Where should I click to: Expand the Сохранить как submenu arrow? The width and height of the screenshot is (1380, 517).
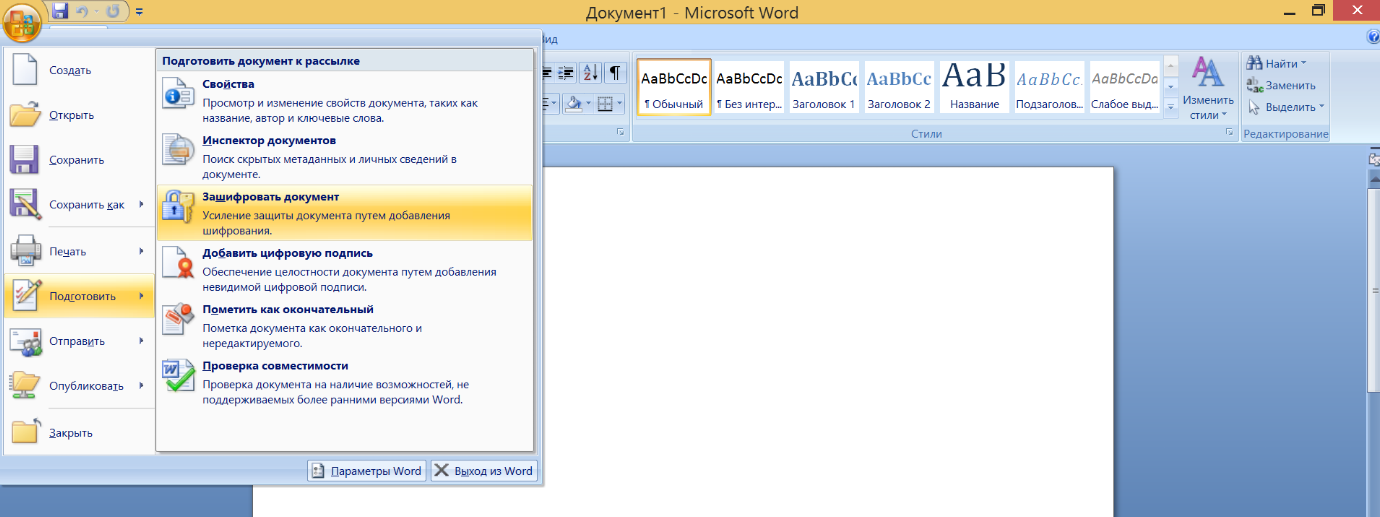[x=141, y=205]
